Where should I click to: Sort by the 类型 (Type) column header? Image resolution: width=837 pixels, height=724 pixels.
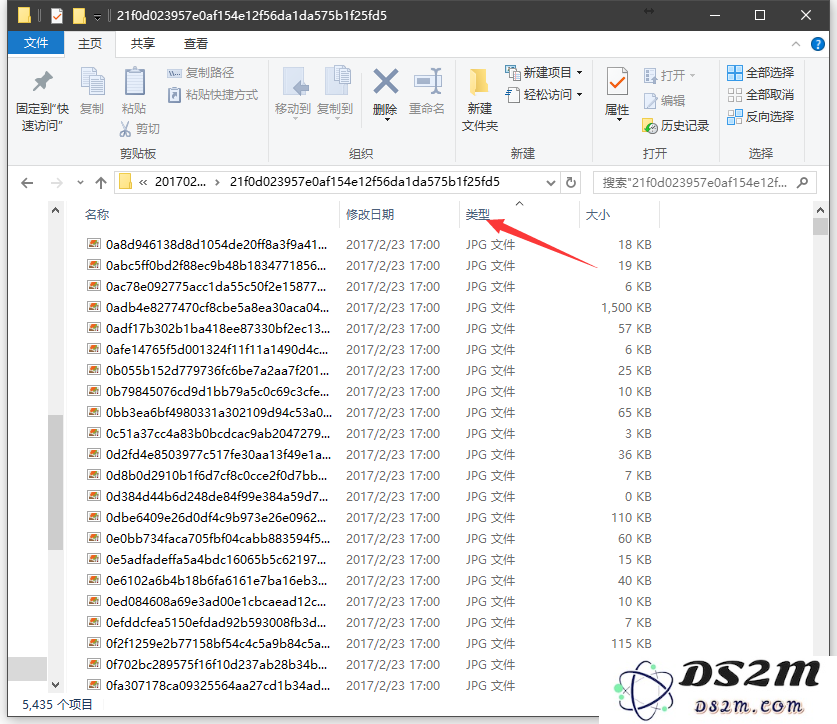(477, 215)
